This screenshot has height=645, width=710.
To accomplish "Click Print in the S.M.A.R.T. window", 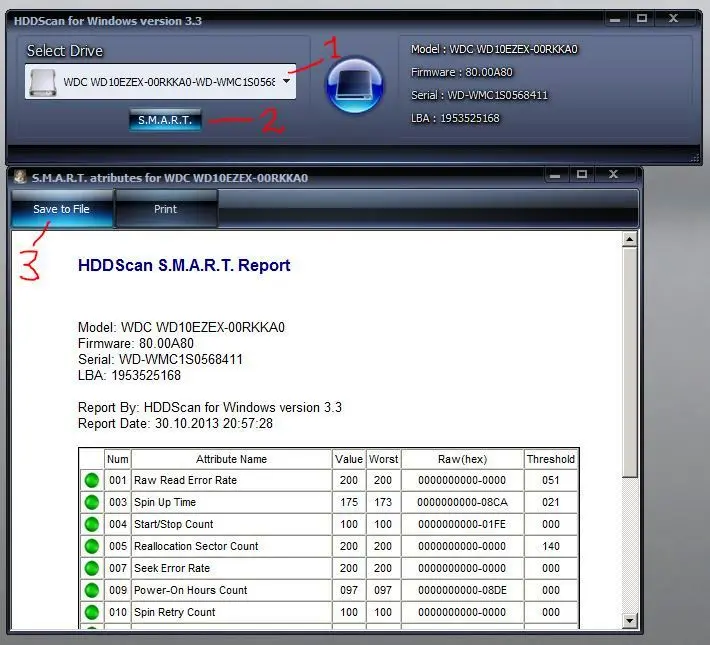I will [x=165, y=209].
